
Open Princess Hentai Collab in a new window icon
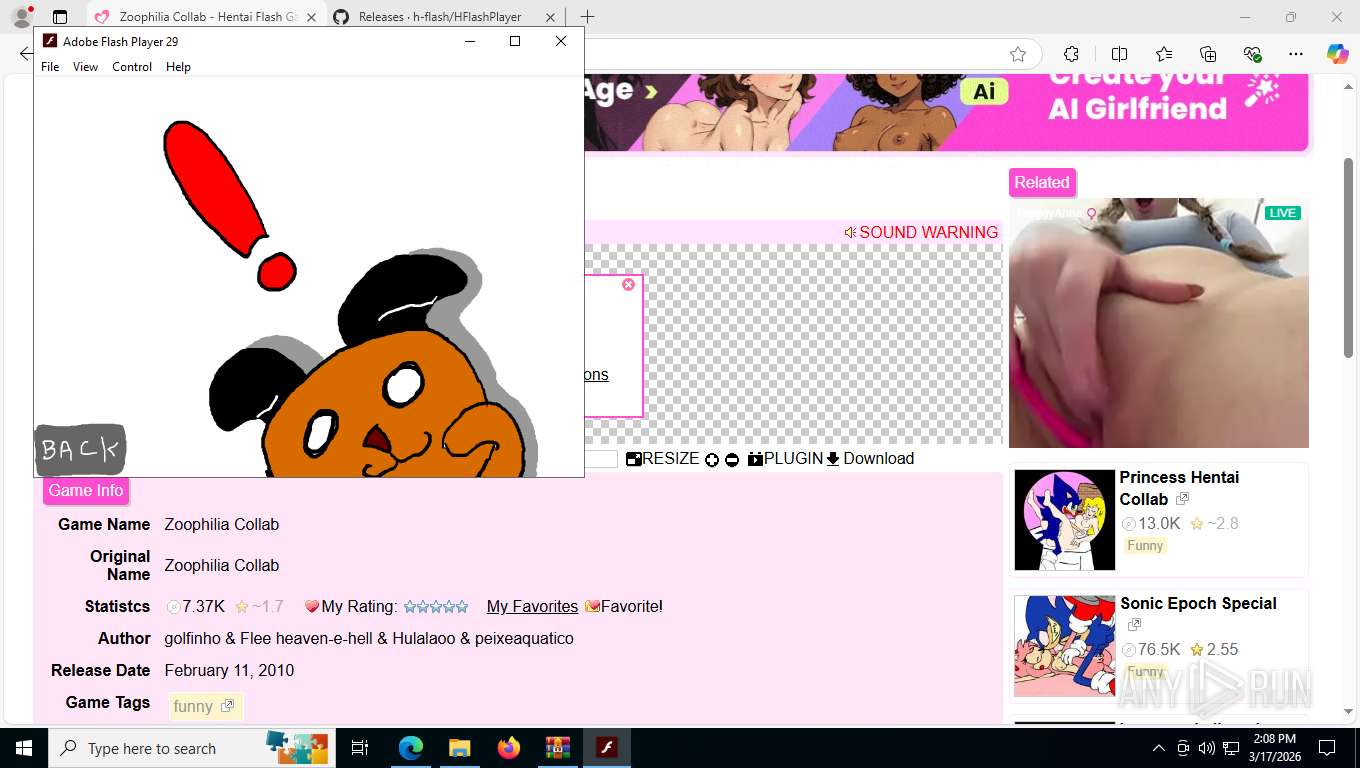coord(1182,499)
